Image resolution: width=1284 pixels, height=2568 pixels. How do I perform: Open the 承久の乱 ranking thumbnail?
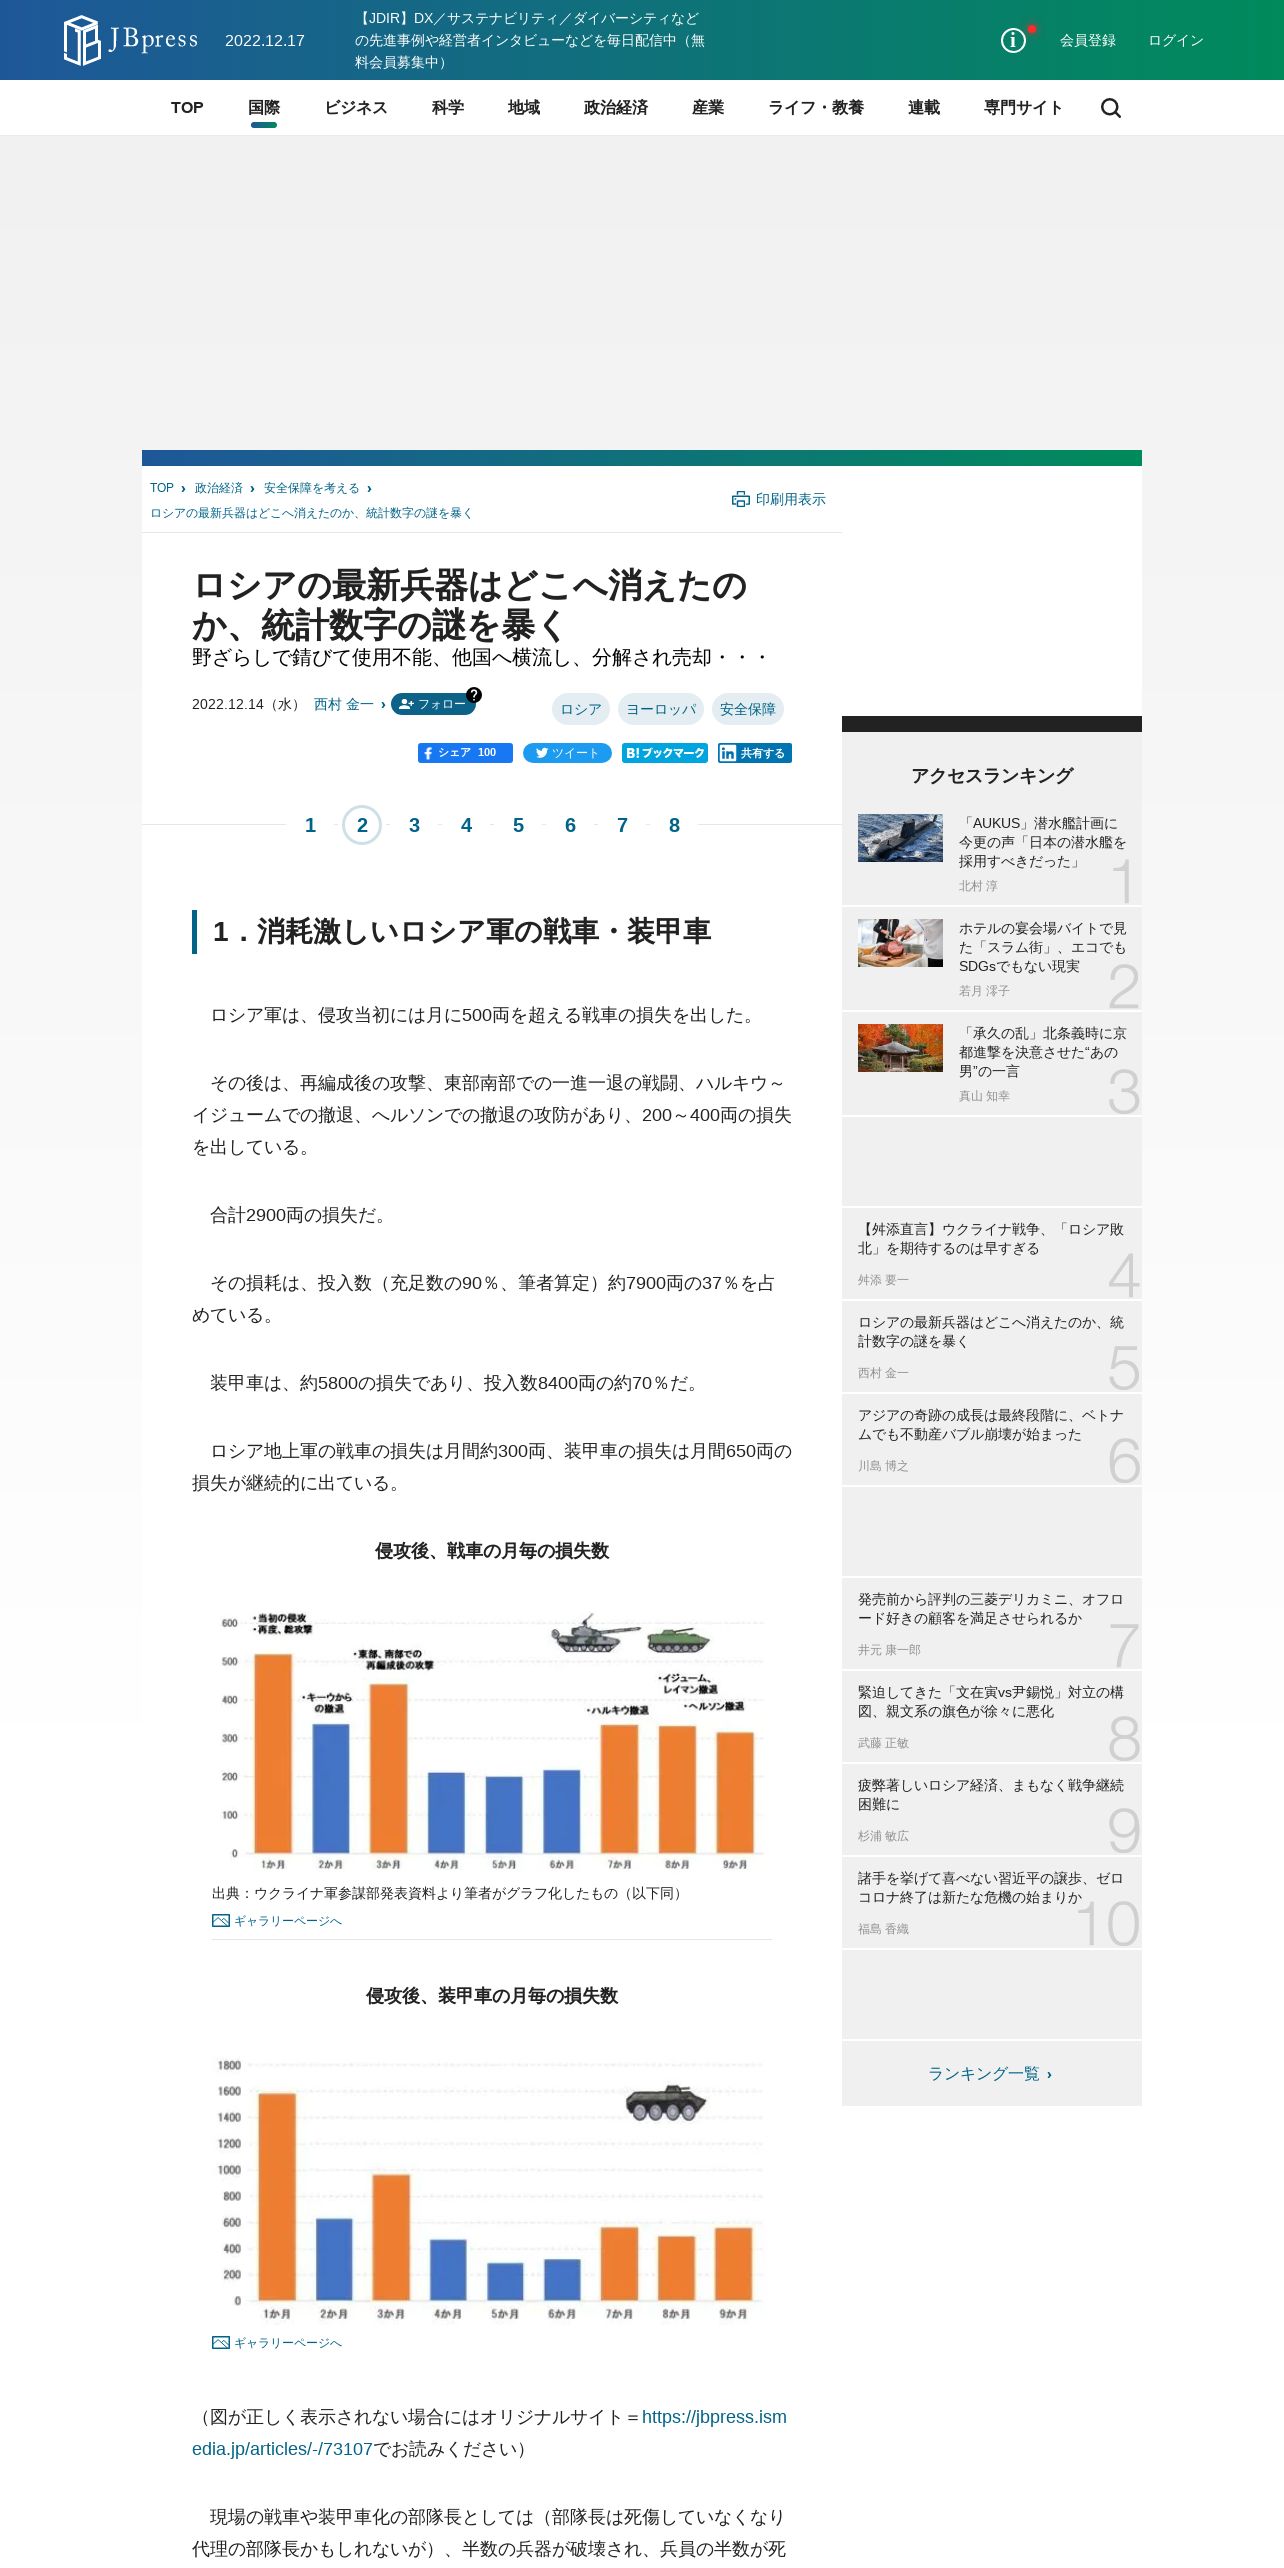pyautogui.click(x=900, y=1048)
